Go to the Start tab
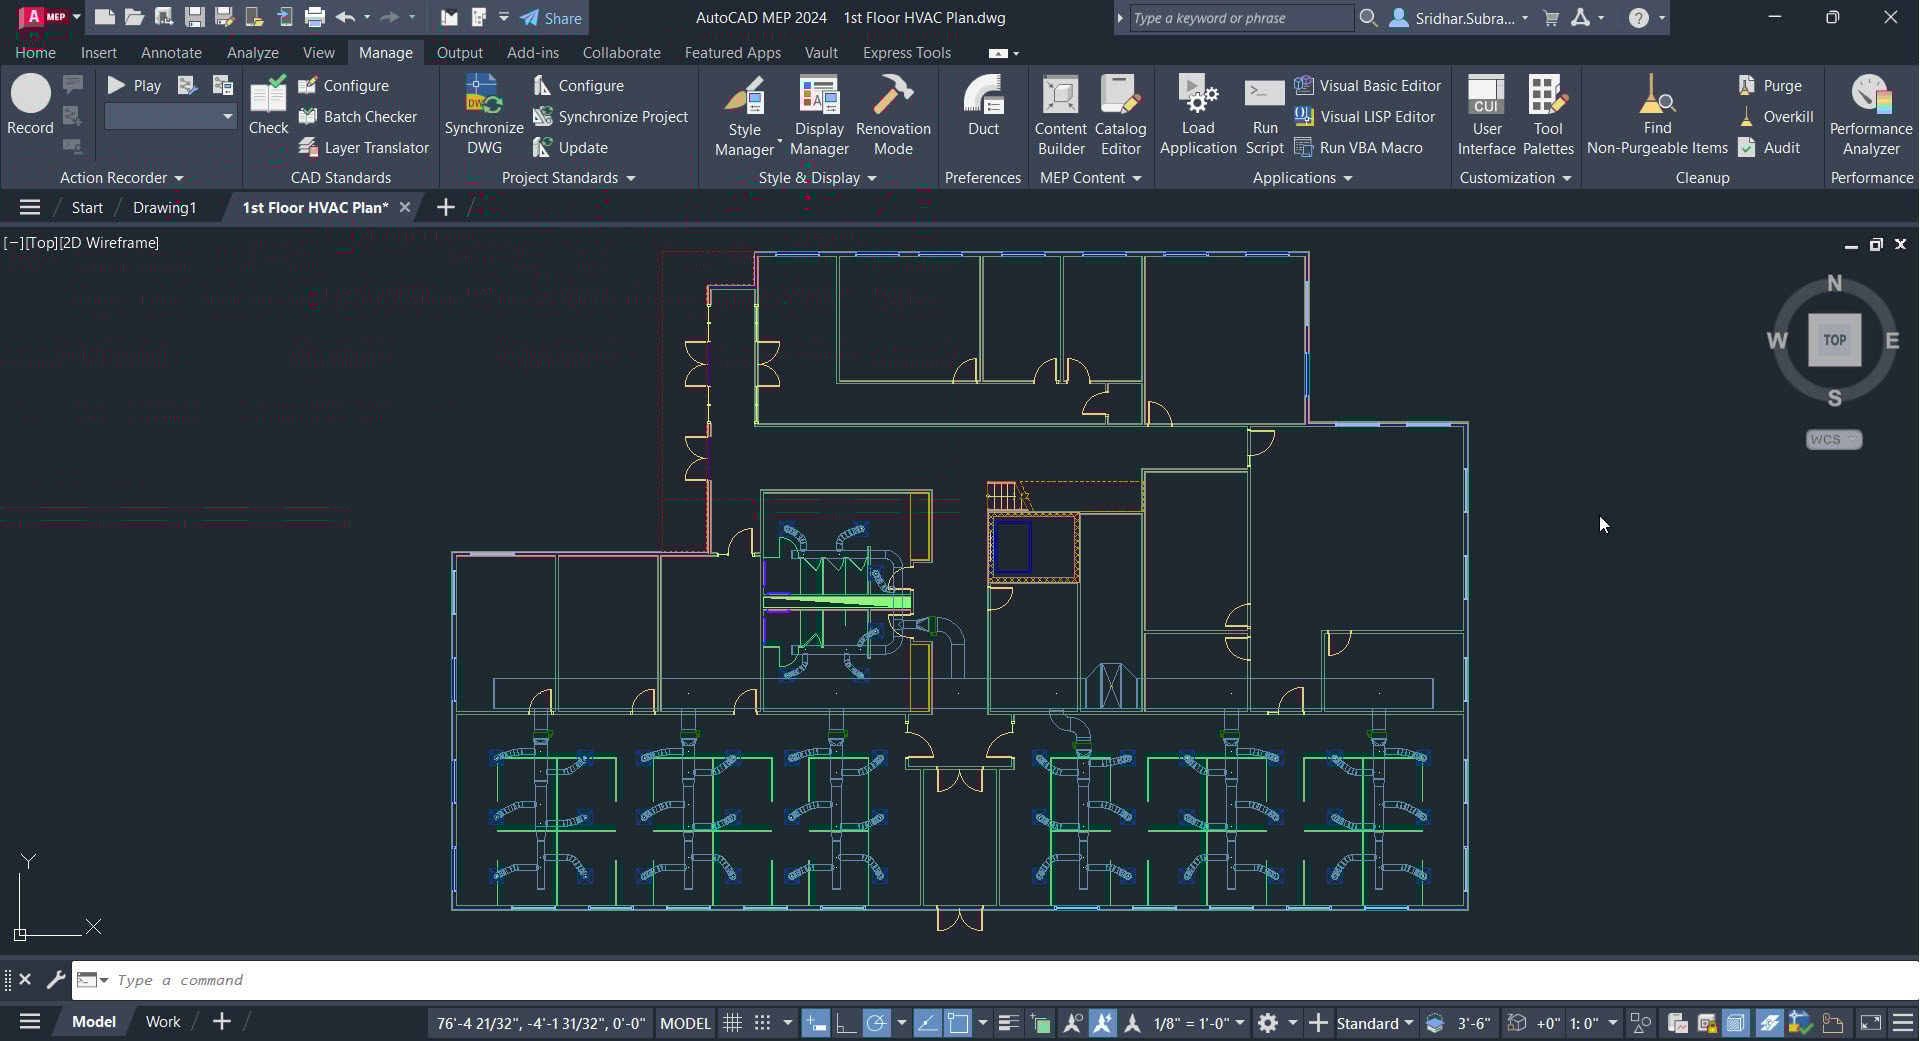 87,207
